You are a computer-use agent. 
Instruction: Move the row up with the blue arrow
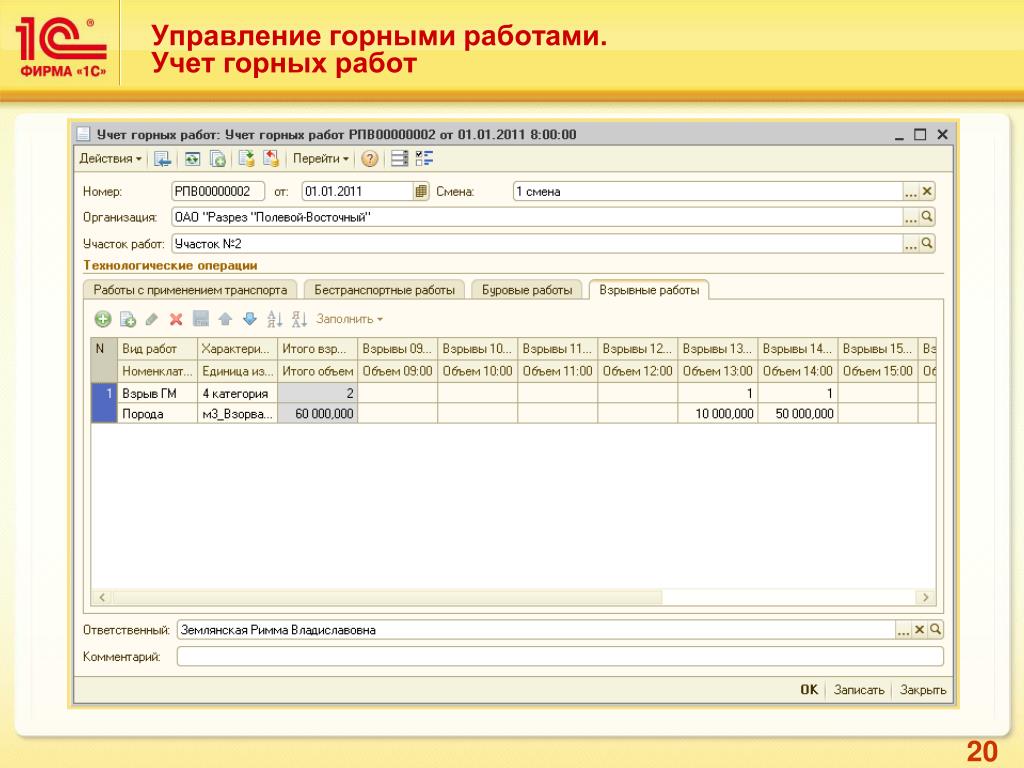225,319
